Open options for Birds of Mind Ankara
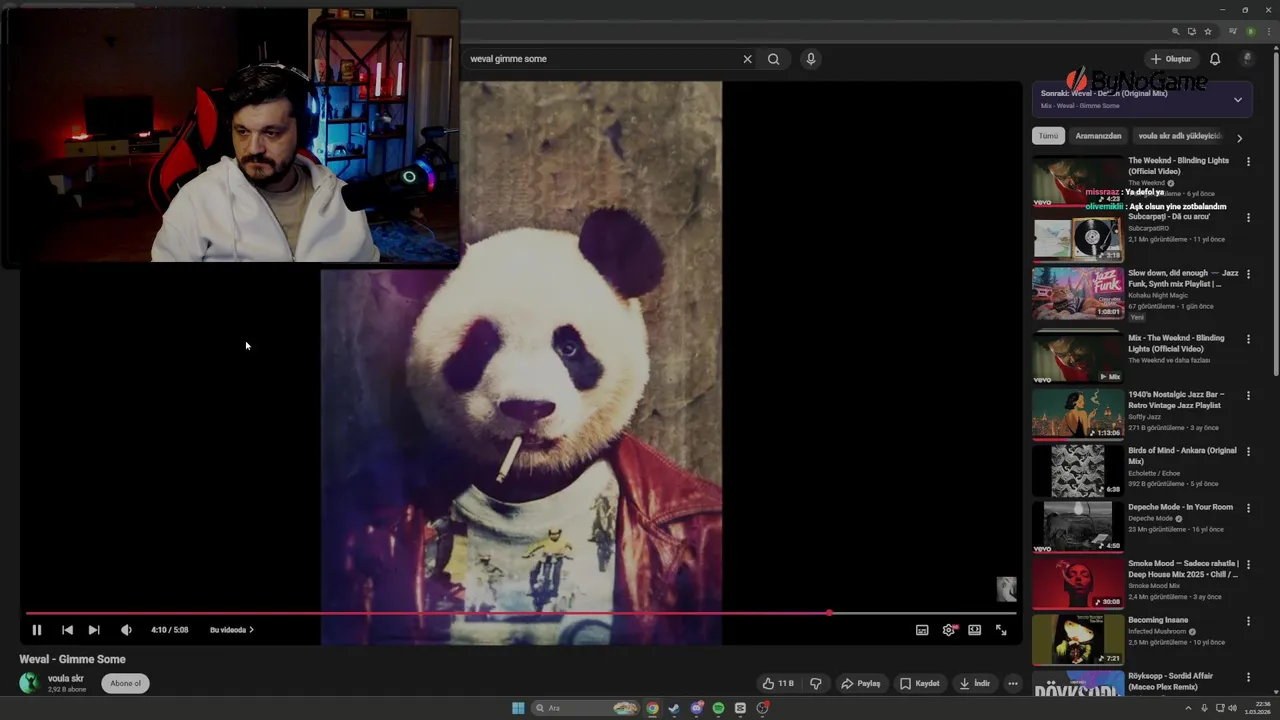Viewport: 1280px width, 720px height. [x=1248, y=452]
